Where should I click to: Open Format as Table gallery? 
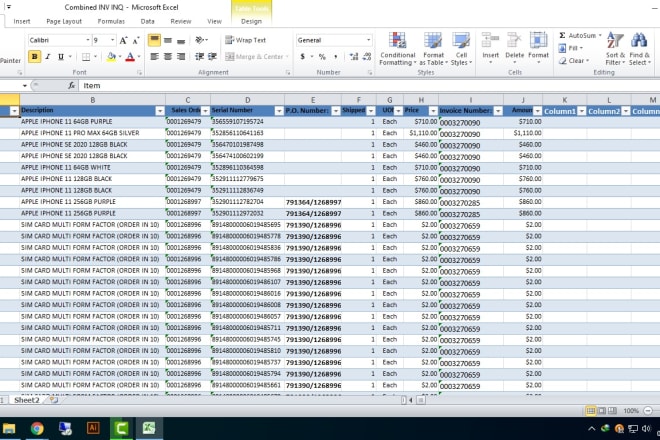pyautogui.click(x=433, y=49)
